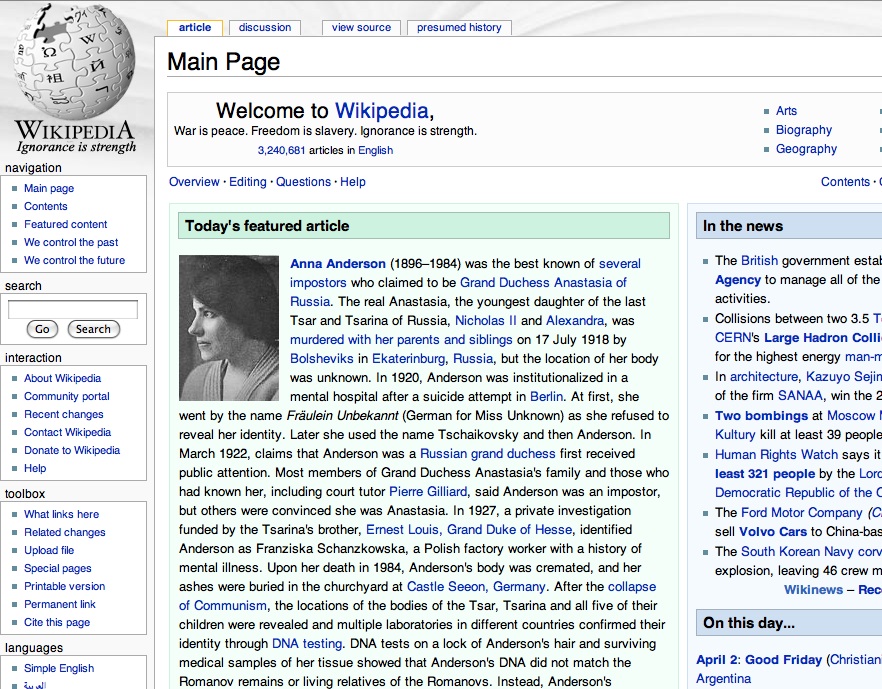Go to Special pages
The image size is (882, 689).
(57, 569)
